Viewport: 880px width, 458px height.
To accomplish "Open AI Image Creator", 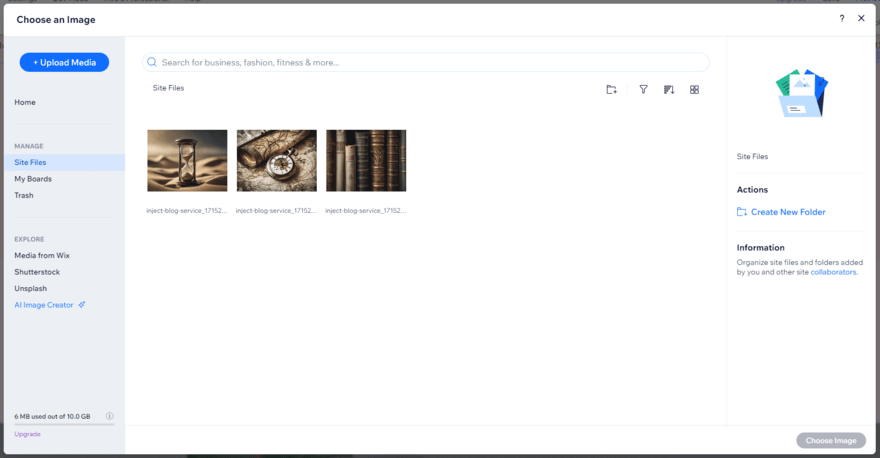I will tap(44, 305).
